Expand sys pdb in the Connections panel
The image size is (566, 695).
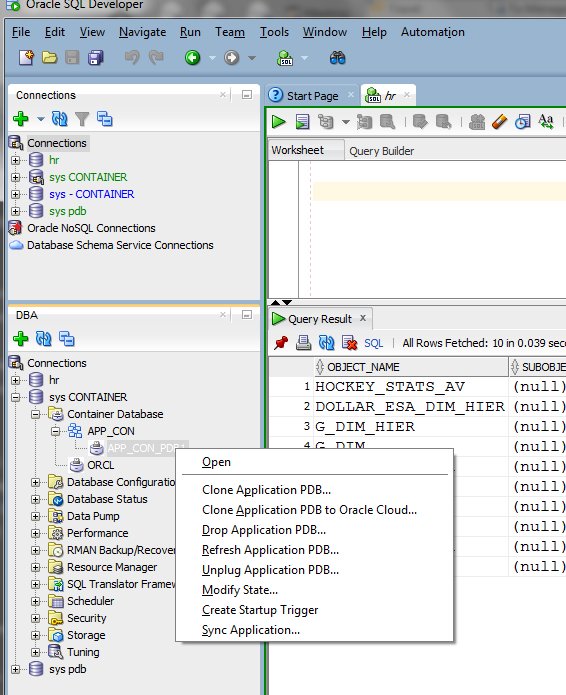tap(16, 211)
